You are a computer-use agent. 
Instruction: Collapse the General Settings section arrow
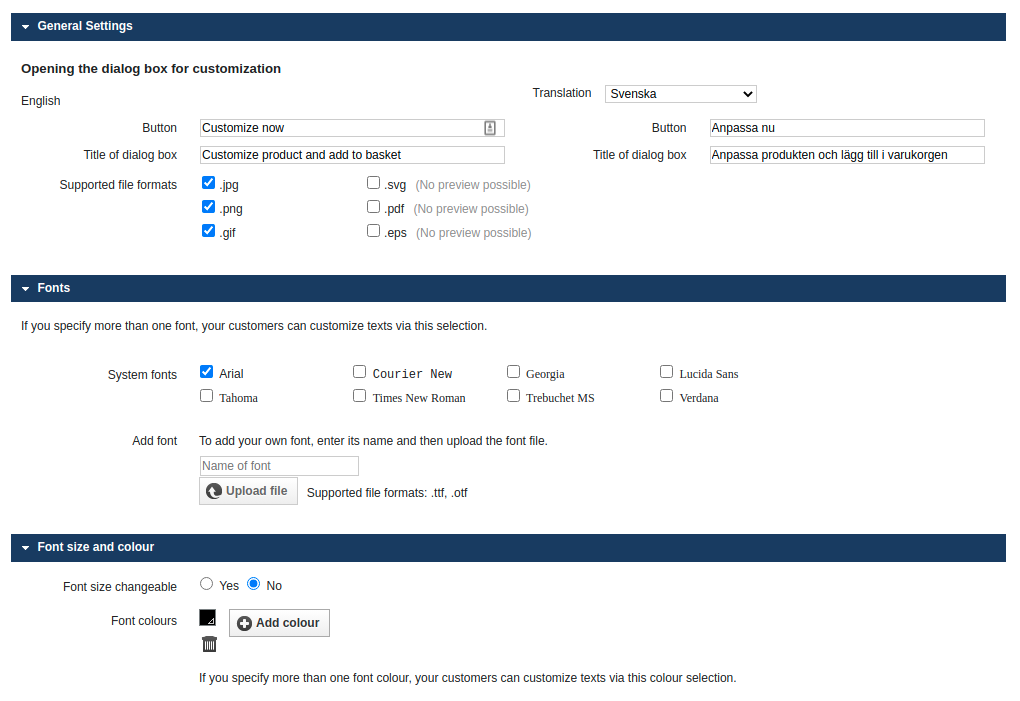[x=25, y=27]
